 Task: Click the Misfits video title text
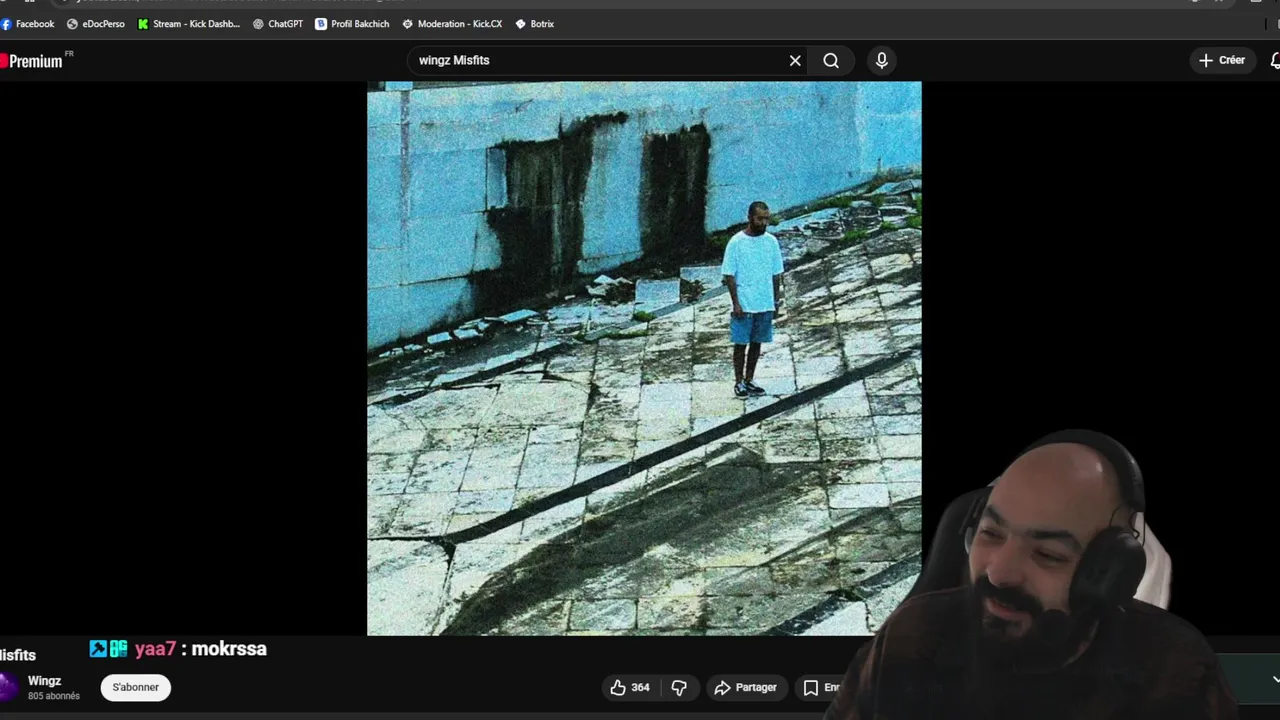tap(18, 655)
